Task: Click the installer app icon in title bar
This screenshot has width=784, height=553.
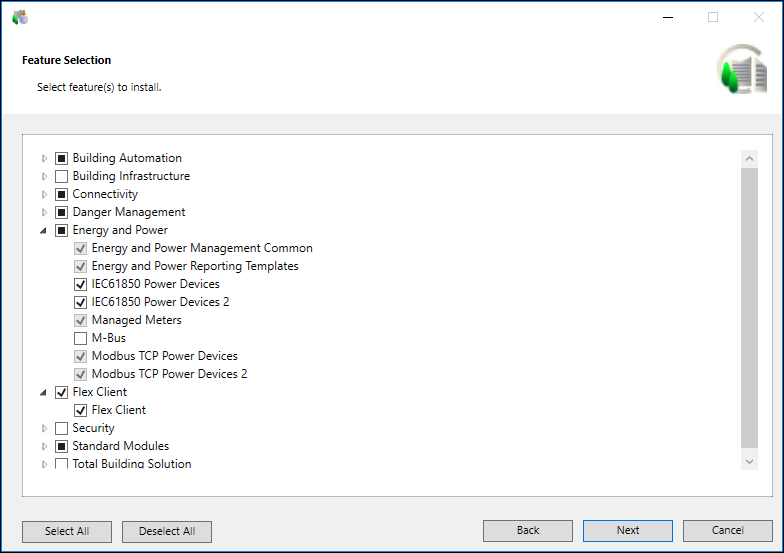Action: point(20,17)
